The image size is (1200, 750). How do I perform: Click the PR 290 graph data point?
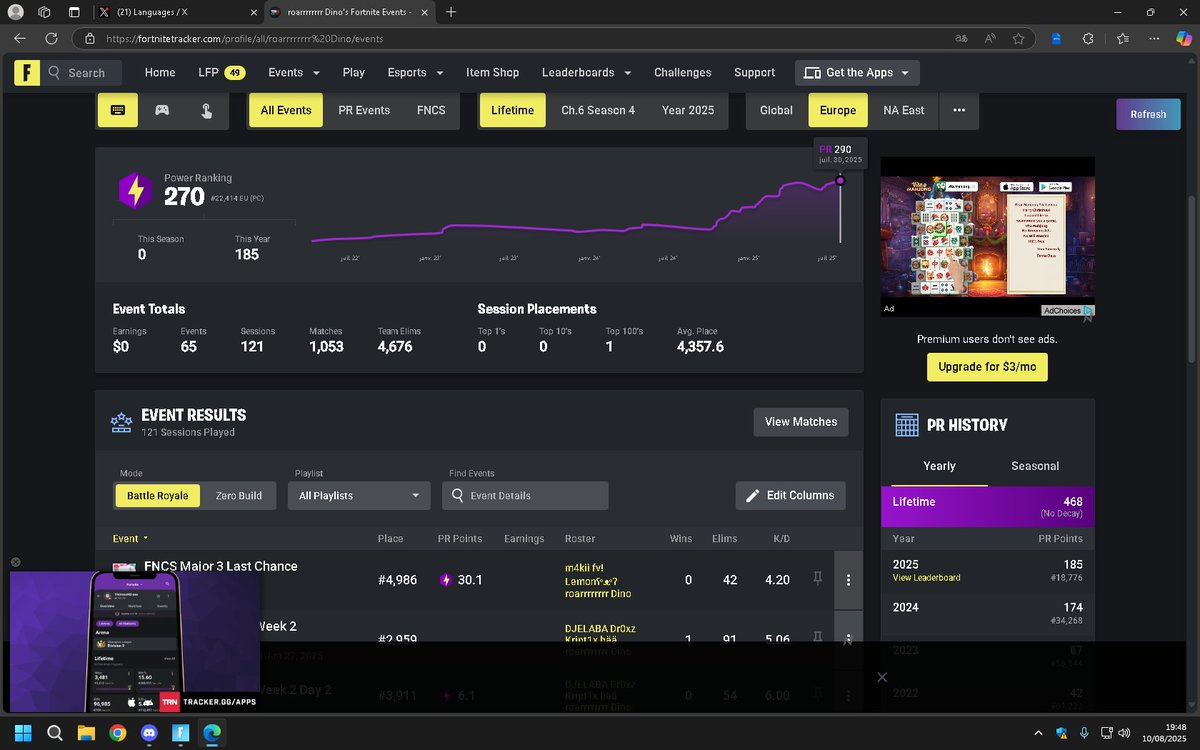(840, 181)
